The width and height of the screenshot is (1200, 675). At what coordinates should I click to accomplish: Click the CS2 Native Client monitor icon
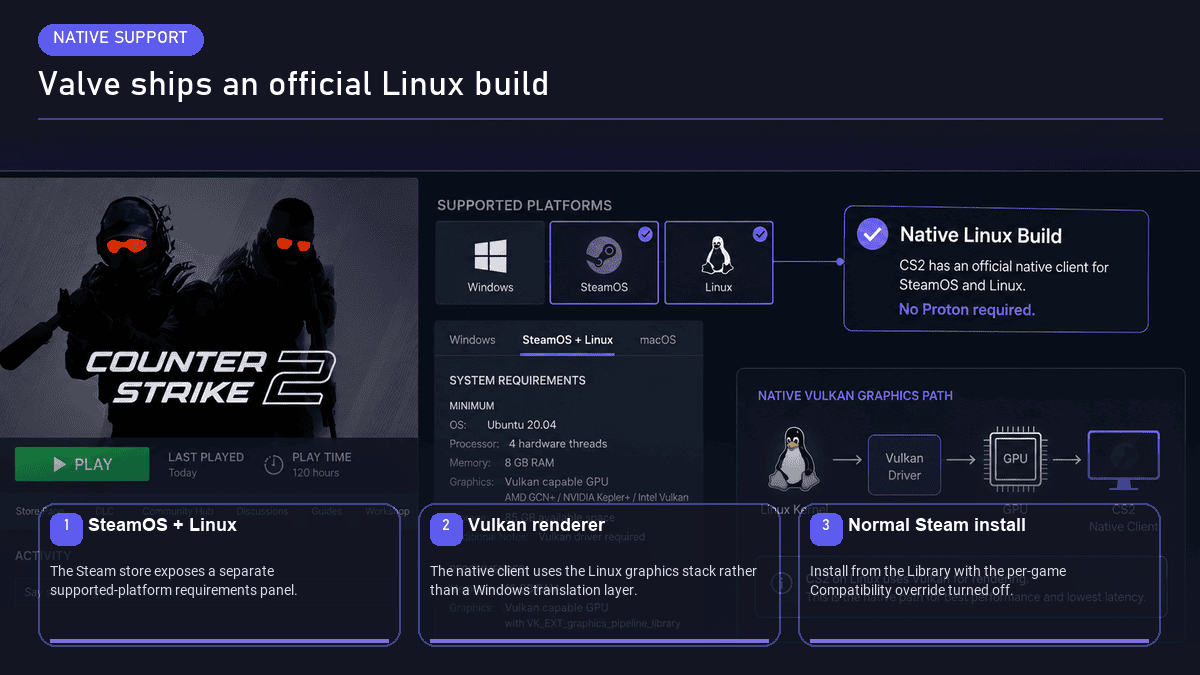click(1123, 460)
